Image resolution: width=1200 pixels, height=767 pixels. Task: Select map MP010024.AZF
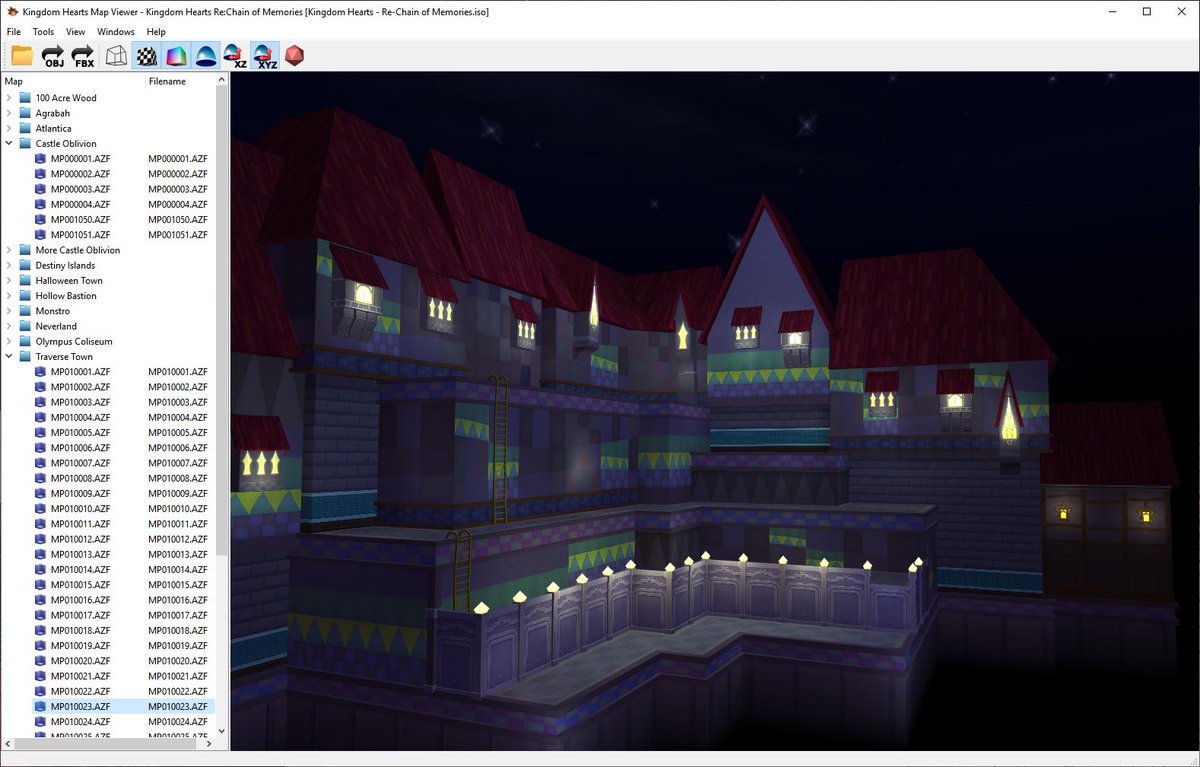coord(80,721)
